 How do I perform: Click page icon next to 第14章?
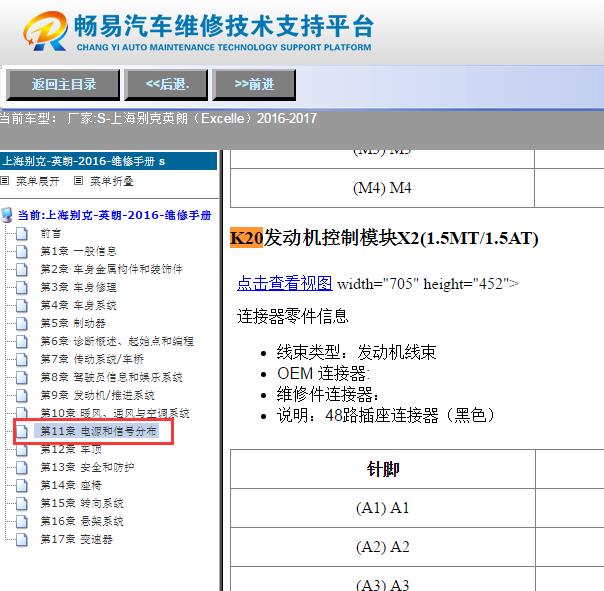[x=22, y=485]
